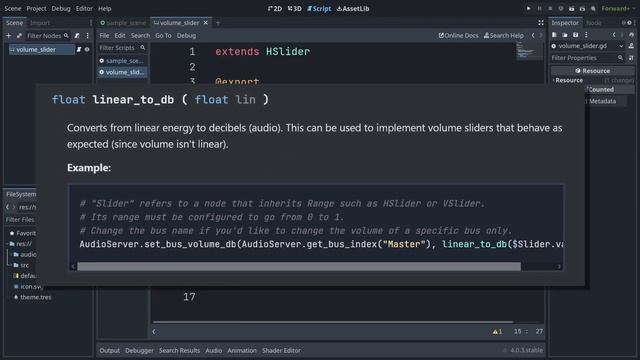Open the script editor Edit menu

point(120,36)
